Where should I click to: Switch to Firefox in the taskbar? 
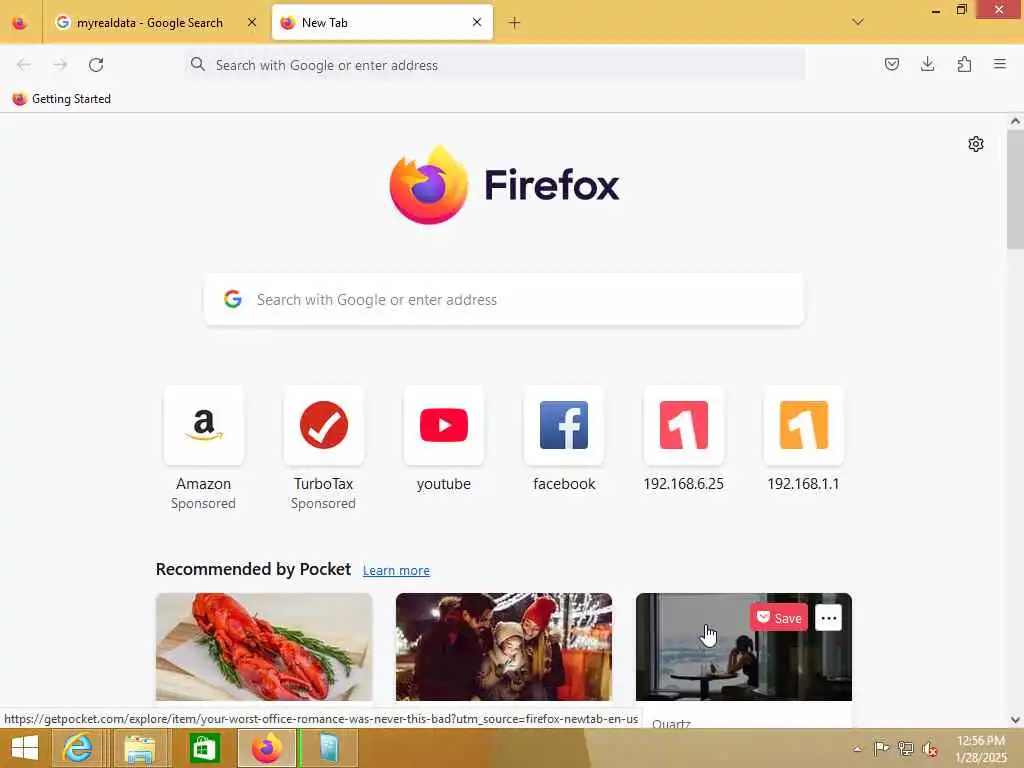click(x=267, y=748)
